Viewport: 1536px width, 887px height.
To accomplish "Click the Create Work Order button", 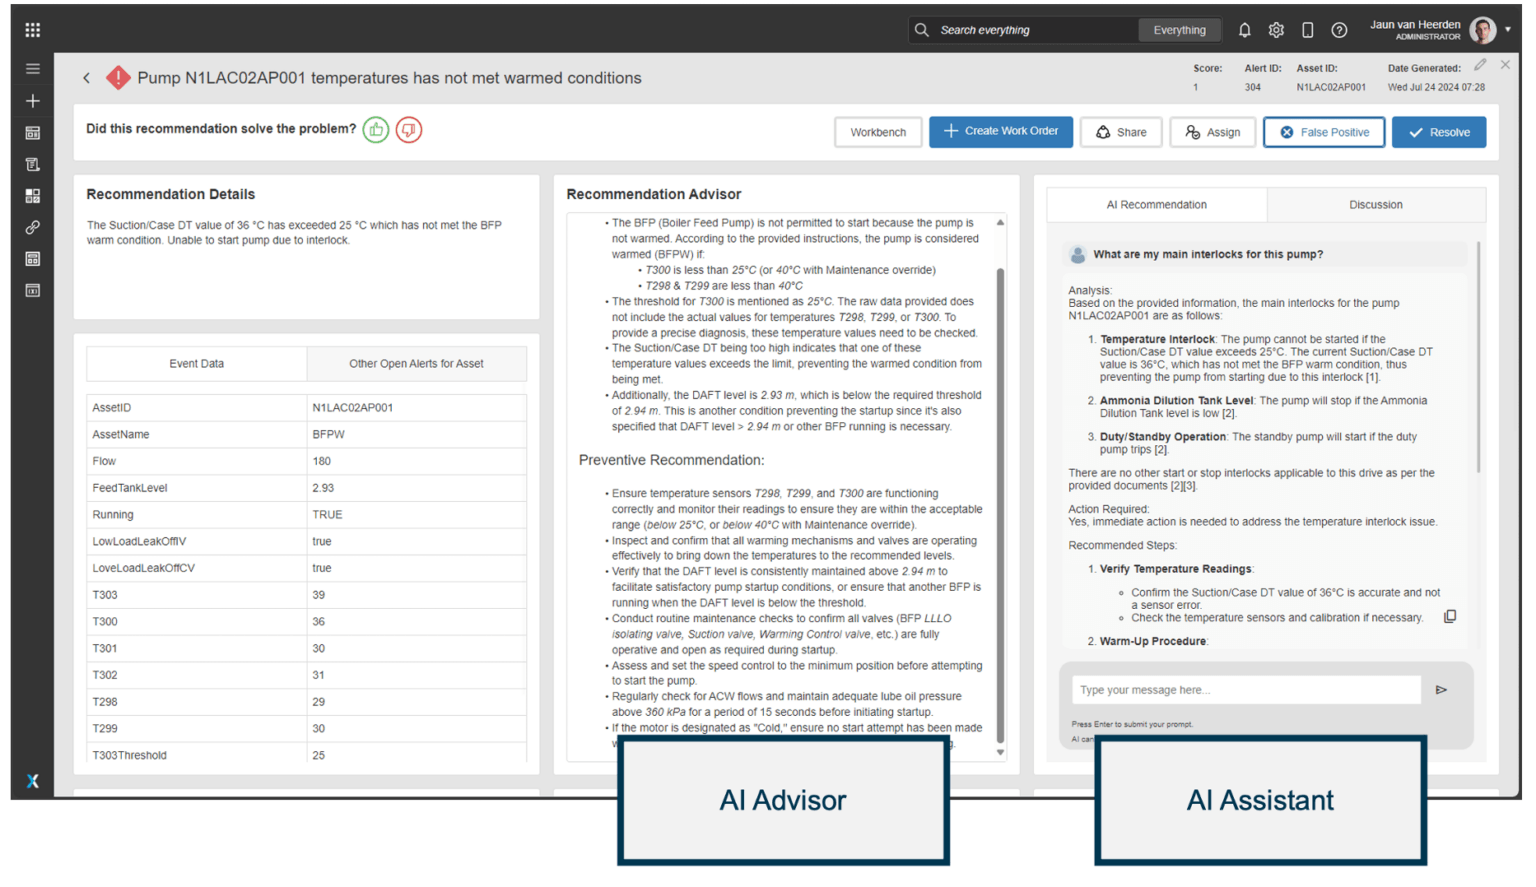I will (x=1000, y=132).
